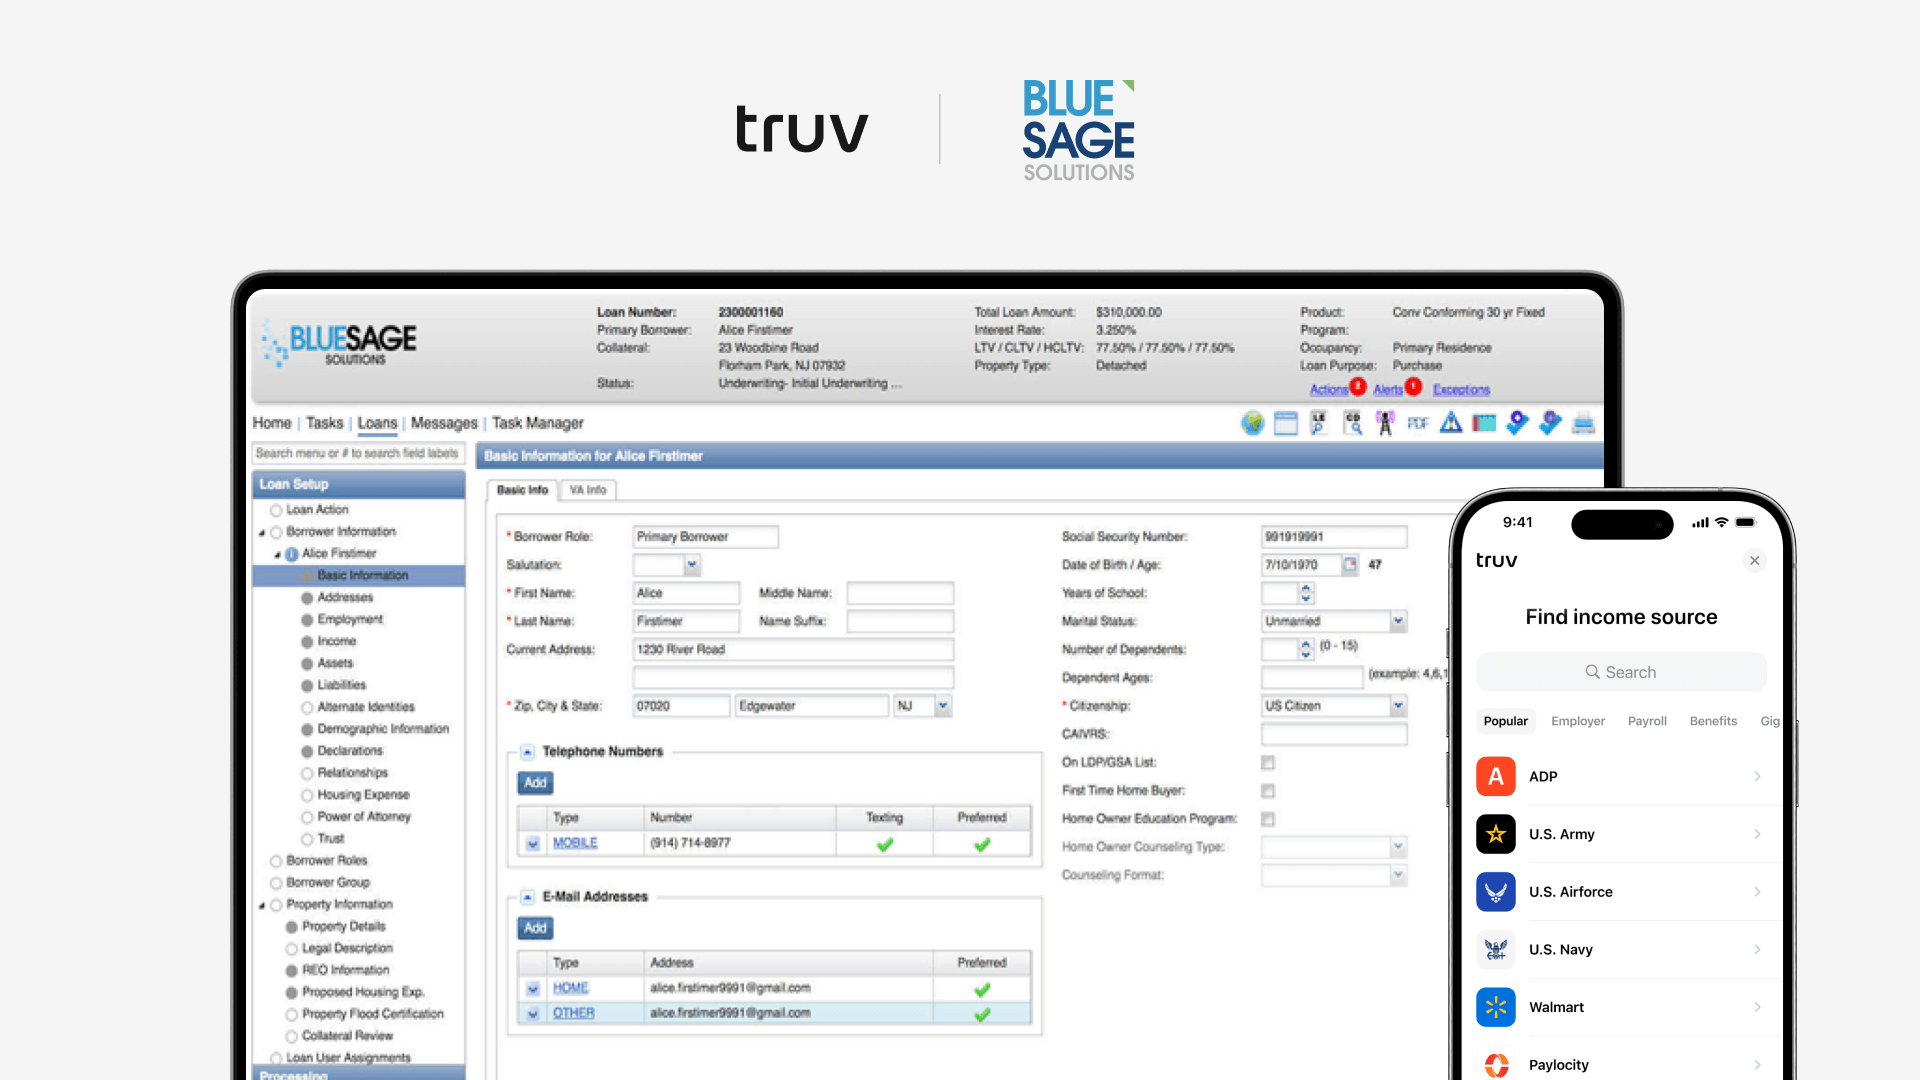
Task: Open the Marital Status dropdown
Action: pos(1397,621)
